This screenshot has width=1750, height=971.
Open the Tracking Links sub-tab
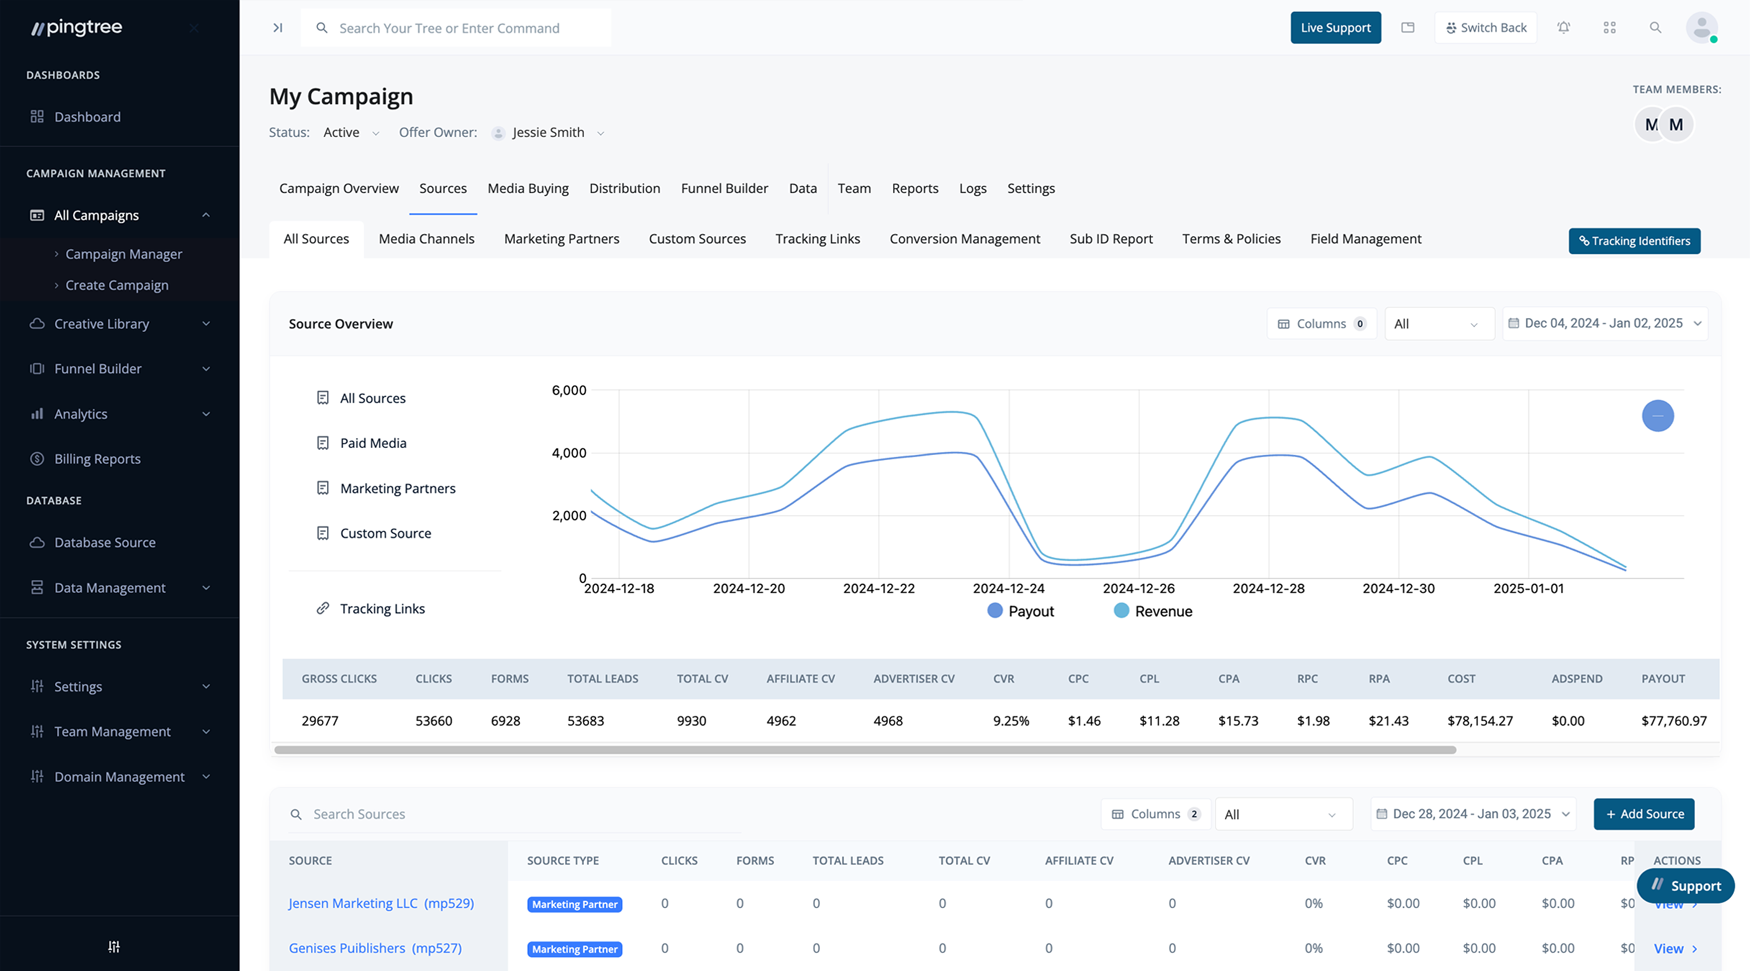(817, 239)
